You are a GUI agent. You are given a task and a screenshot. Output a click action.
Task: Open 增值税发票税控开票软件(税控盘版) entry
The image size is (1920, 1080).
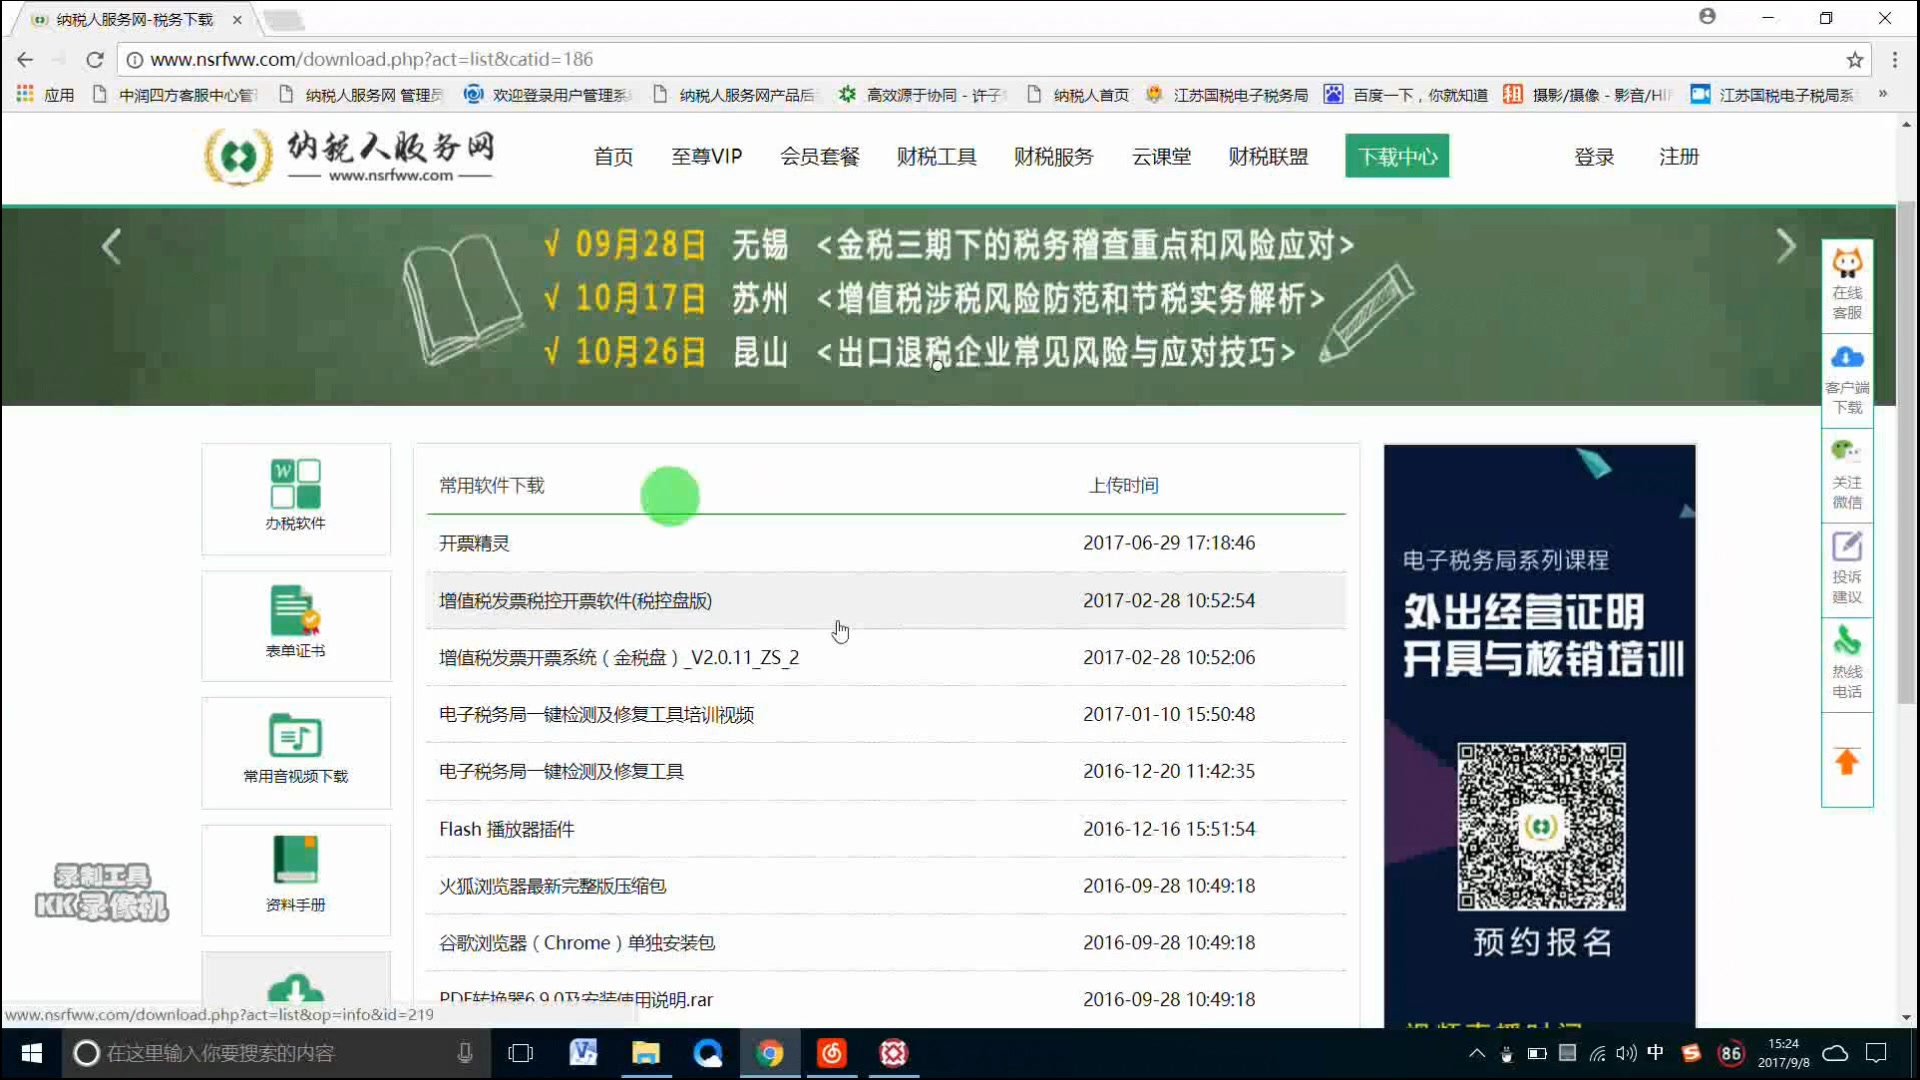pos(575,600)
